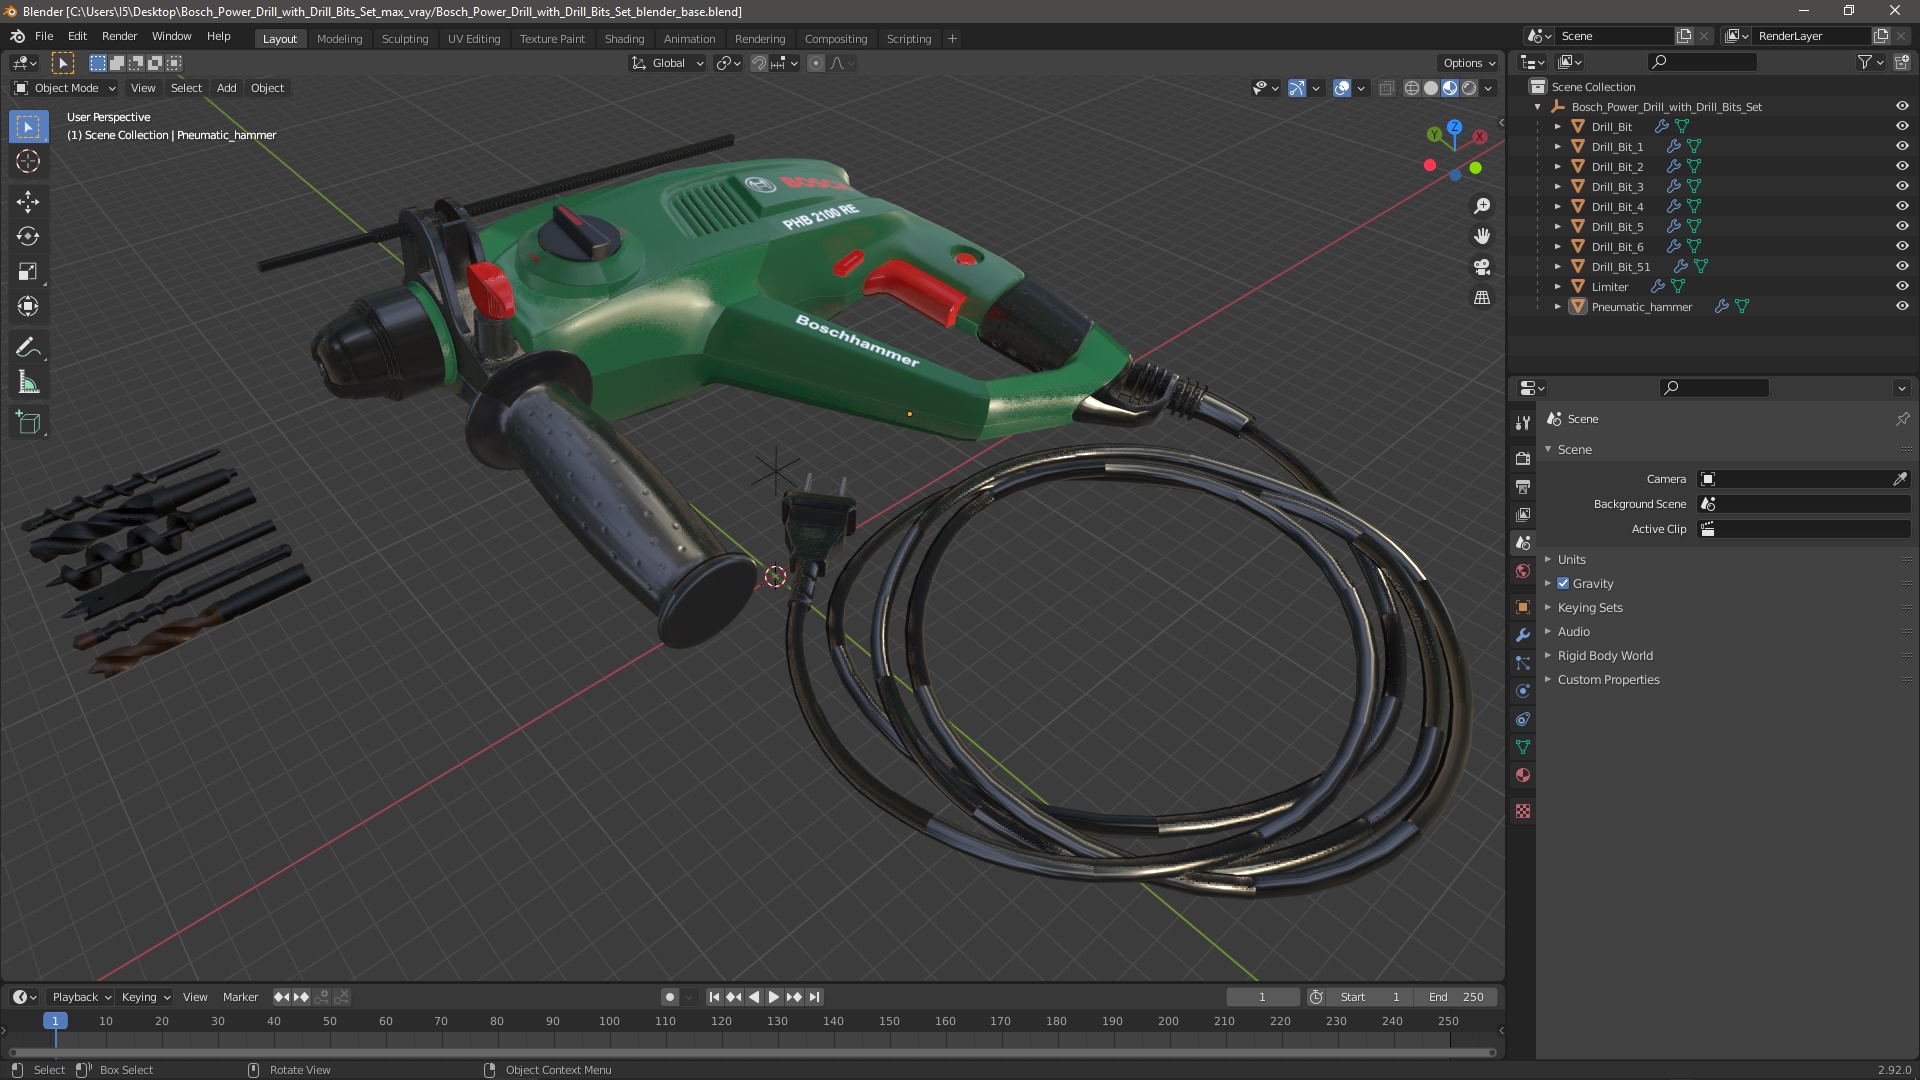Toggle X-ray display mode
The width and height of the screenshot is (1920, 1080).
(x=1386, y=88)
